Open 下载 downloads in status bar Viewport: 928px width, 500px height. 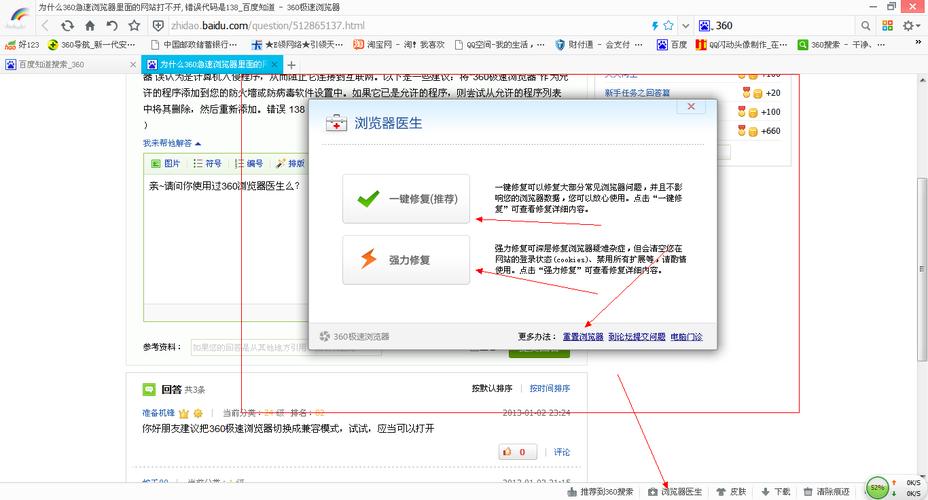[776, 492]
